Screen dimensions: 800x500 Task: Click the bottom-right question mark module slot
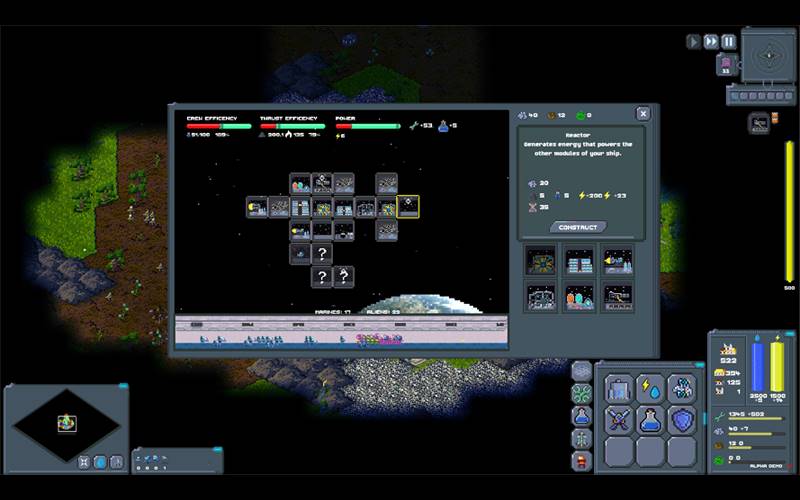coord(343,276)
